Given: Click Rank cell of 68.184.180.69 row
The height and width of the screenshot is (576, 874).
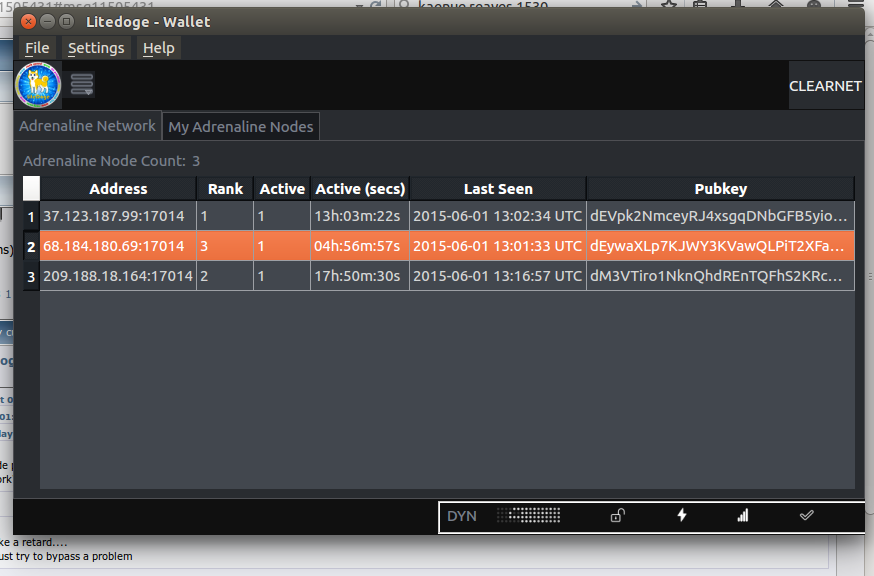Looking at the screenshot, I should point(225,246).
